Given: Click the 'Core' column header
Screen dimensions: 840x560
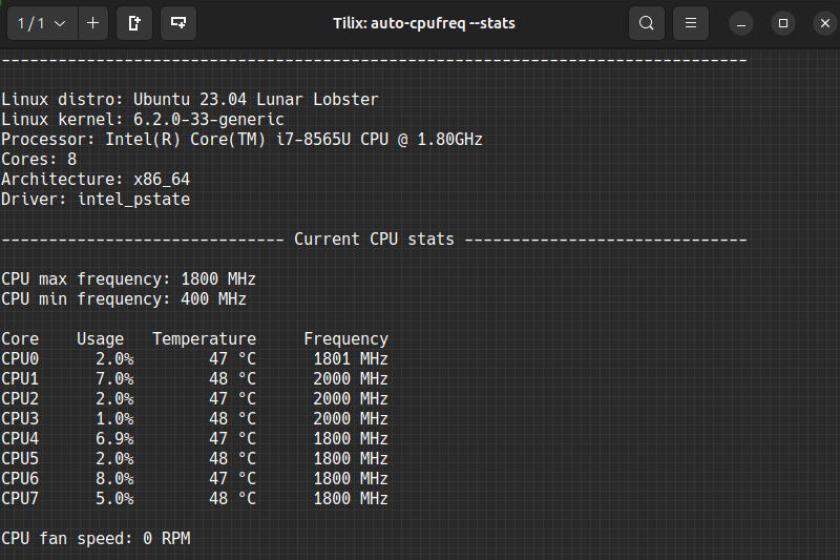Looking at the screenshot, I should (x=20, y=339).
